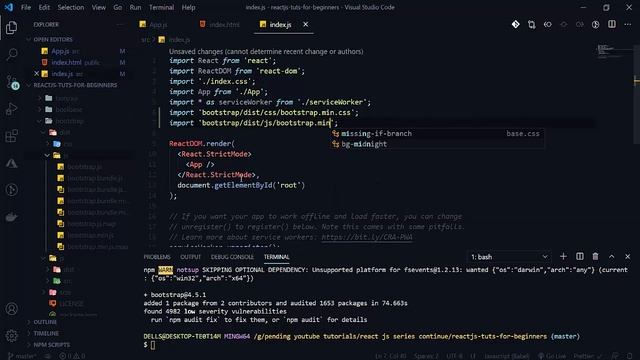640x360 pixels.
Task: Select the Terminal panel tab
Action: point(276,257)
